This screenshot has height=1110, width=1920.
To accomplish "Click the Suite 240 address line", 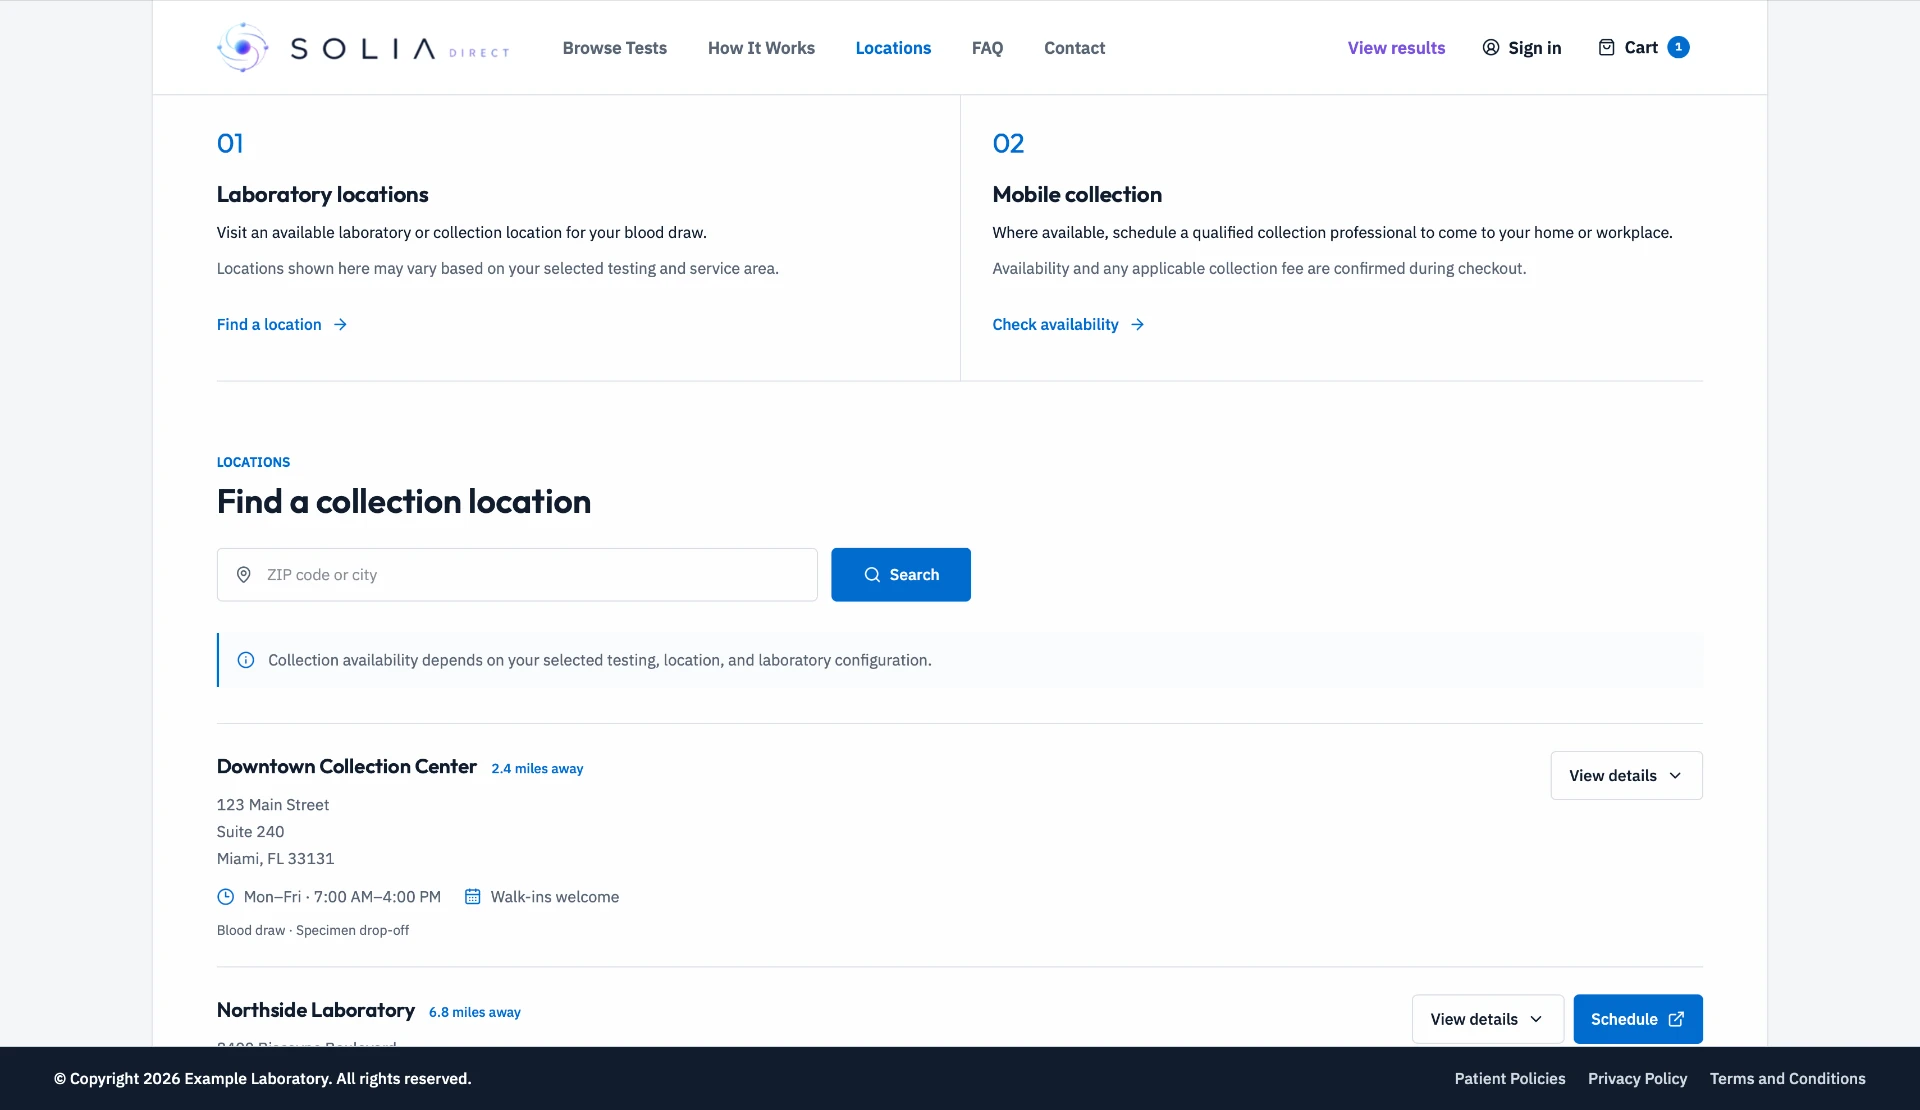I will 250,832.
